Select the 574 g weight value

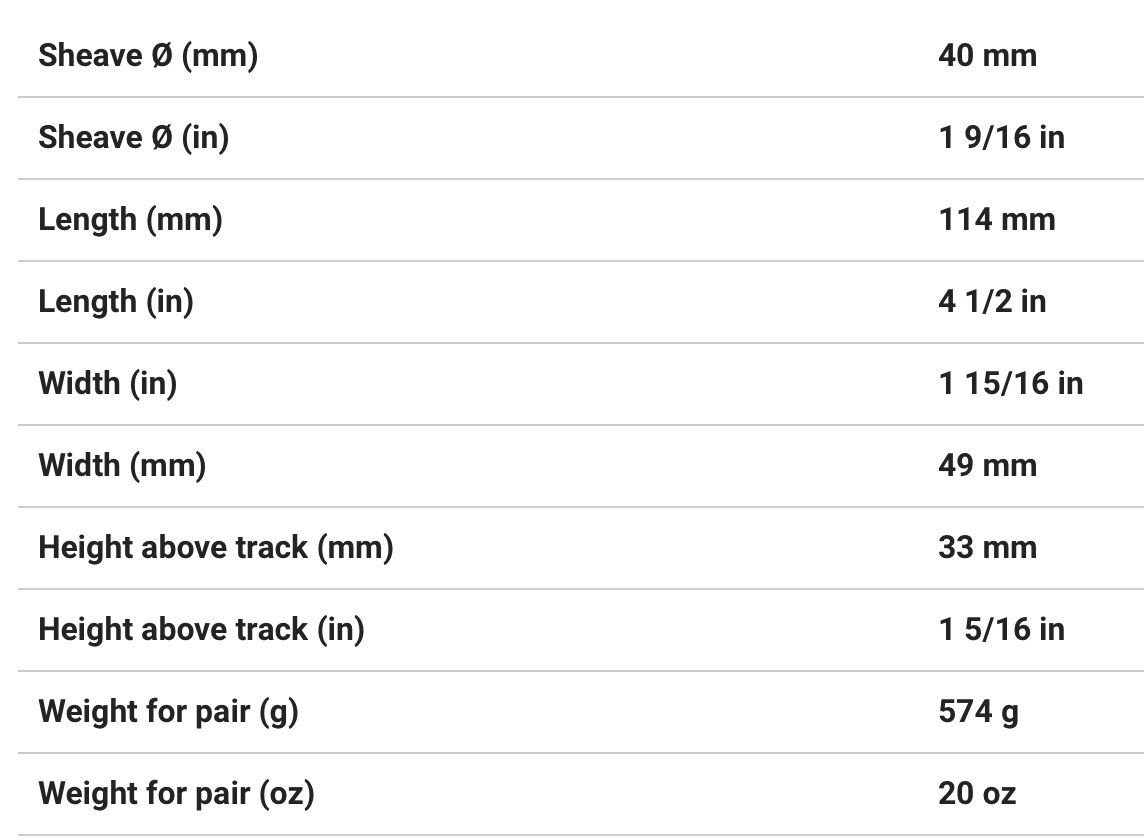point(978,712)
